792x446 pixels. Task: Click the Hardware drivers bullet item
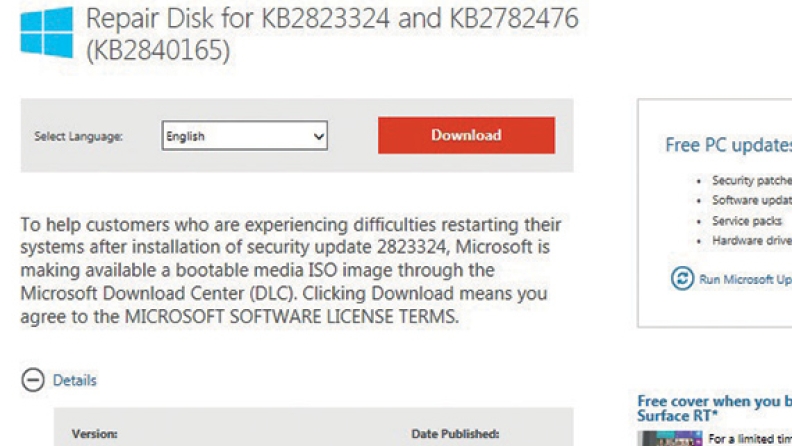tap(752, 240)
